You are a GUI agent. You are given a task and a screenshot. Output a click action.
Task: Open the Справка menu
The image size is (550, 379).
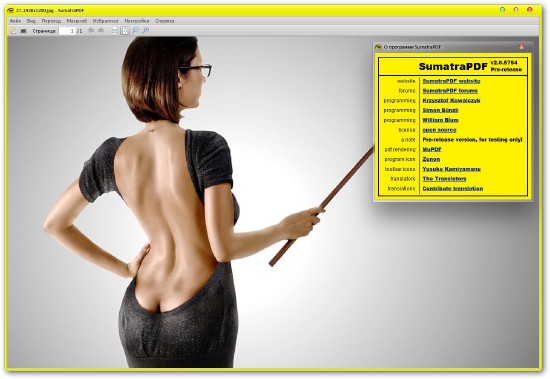tap(165, 21)
